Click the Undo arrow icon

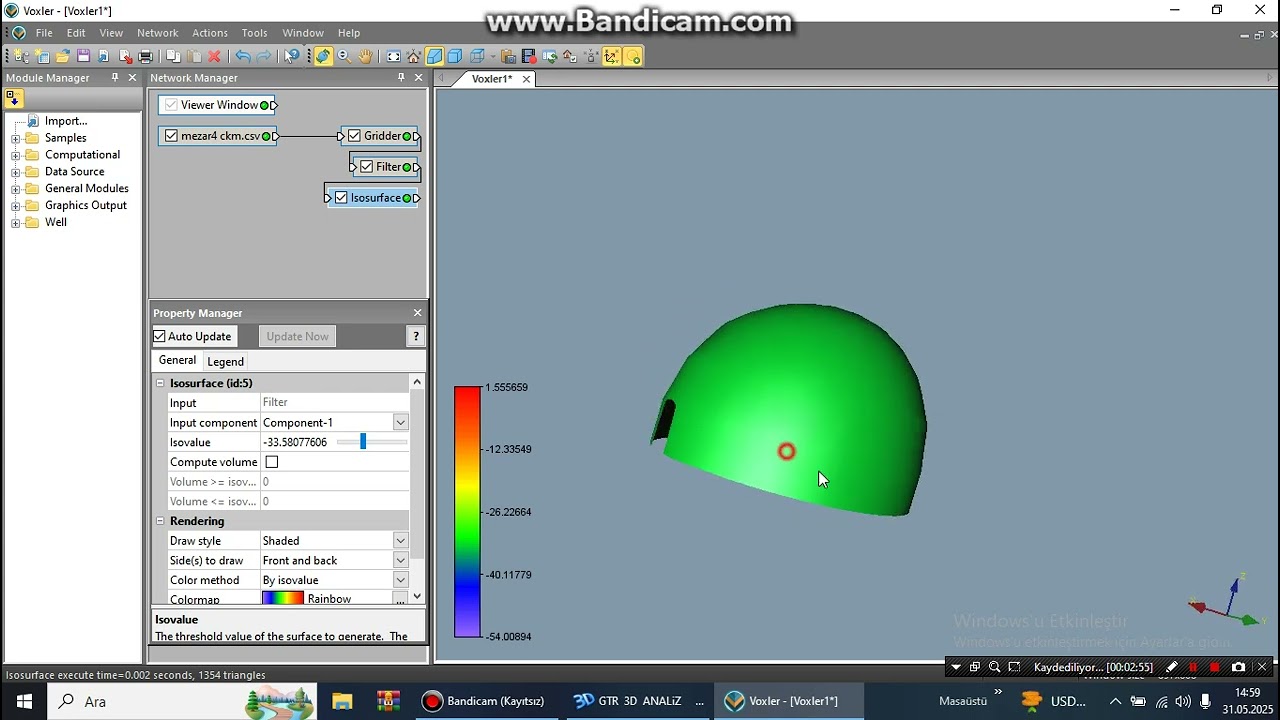(x=243, y=57)
